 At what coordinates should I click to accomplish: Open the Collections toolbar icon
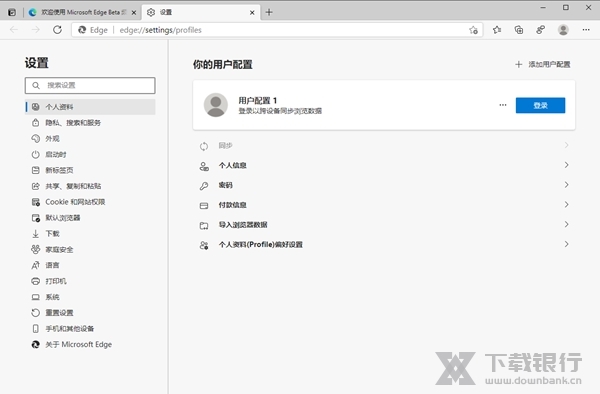point(519,30)
